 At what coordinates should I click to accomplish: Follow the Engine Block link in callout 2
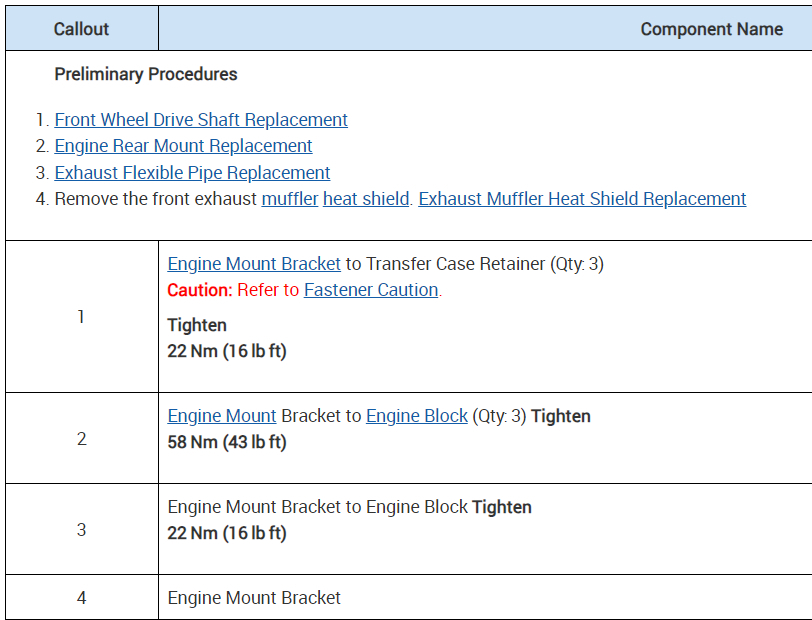pyautogui.click(x=417, y=416)
